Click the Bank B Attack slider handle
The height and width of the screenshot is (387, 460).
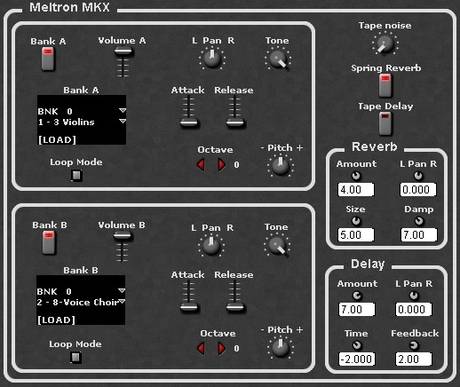[x=189, y=308]
